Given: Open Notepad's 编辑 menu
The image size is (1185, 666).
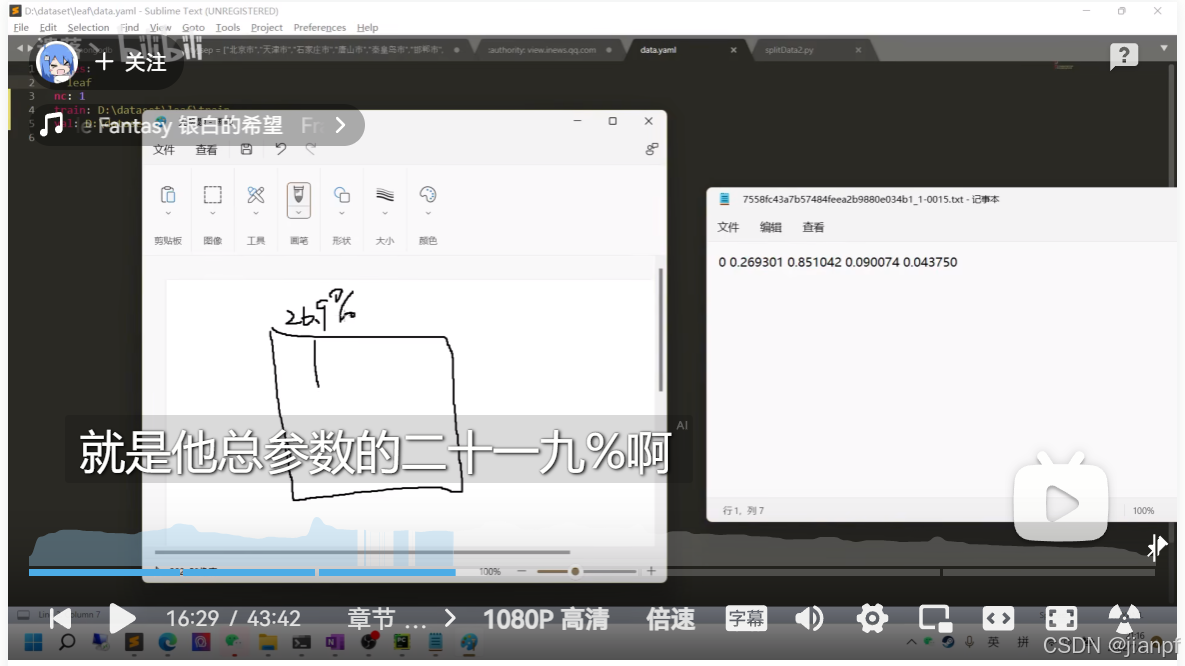Looking at the screenshot, I should (x=770, y=227).
